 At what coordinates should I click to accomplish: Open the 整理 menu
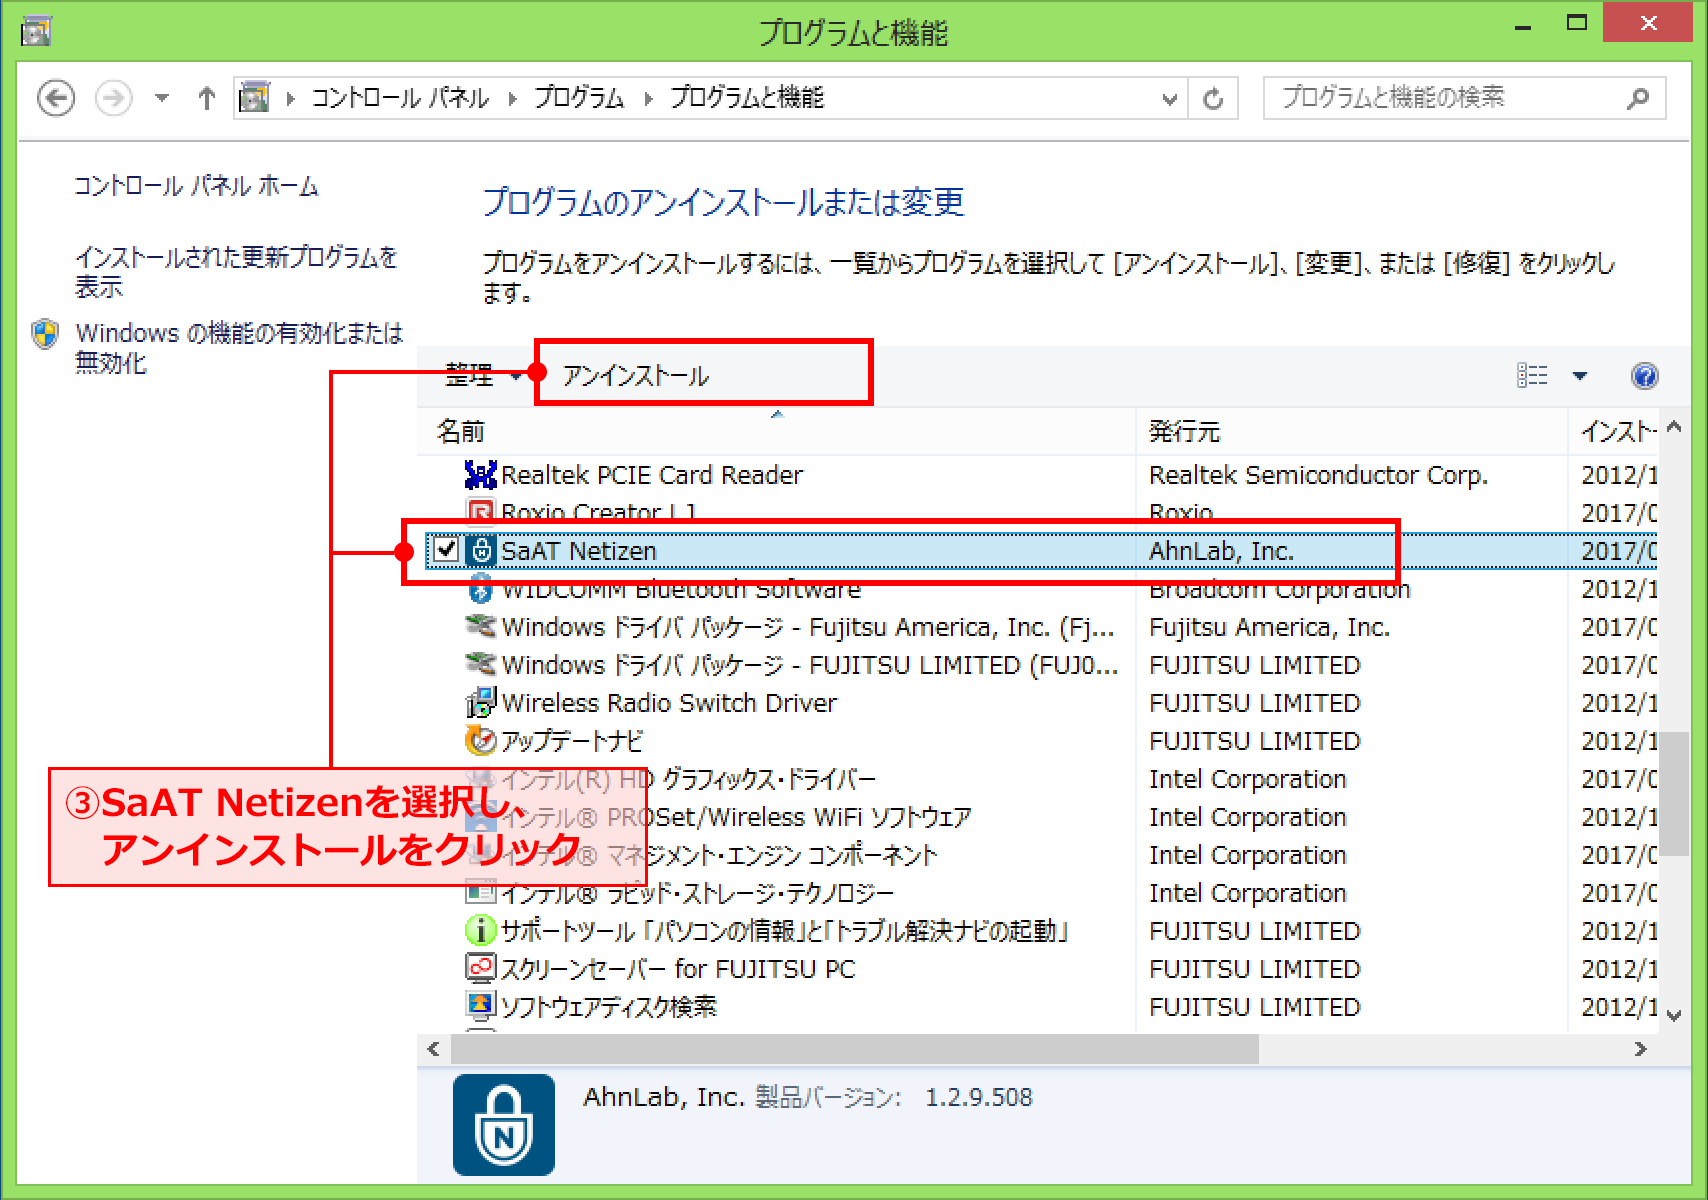point(482,376)
